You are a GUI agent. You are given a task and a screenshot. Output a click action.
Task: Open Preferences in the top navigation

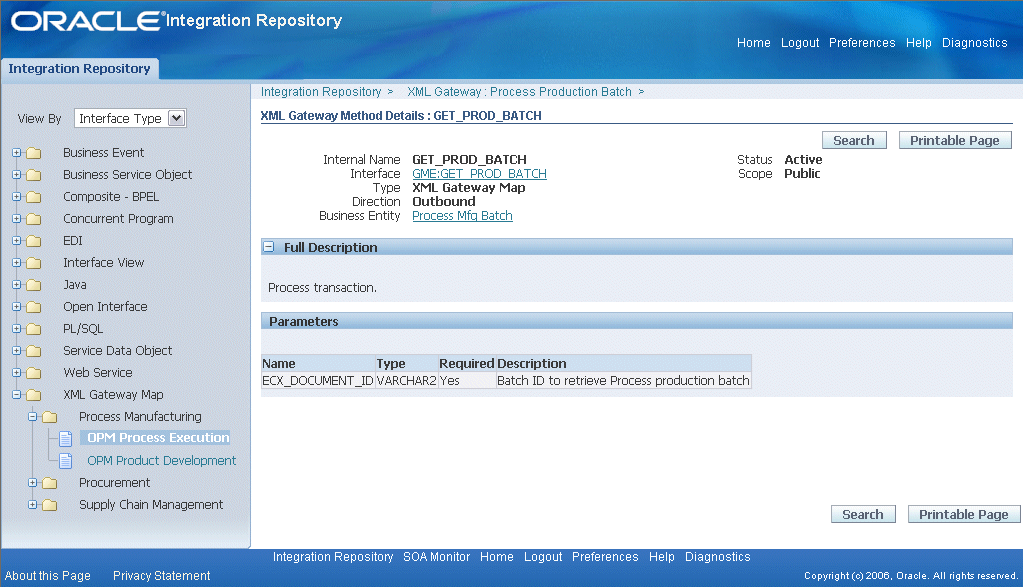[862, 43]
